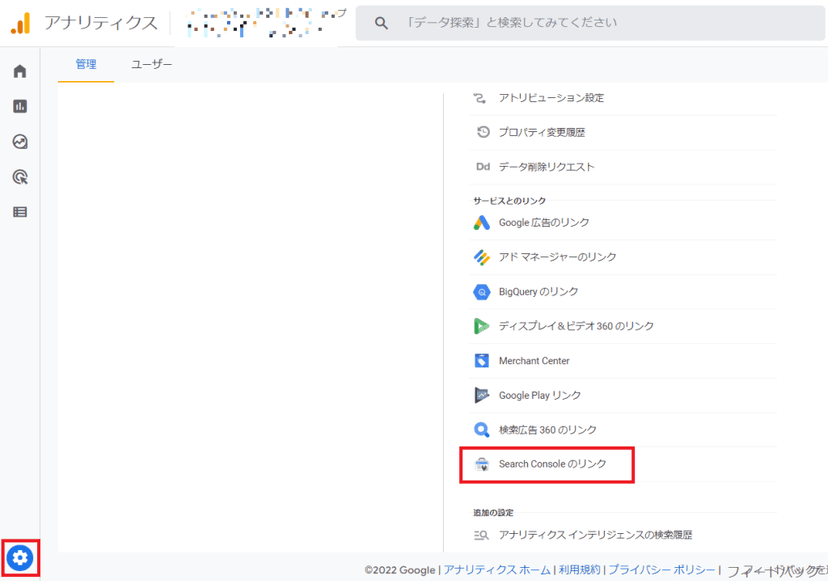
Task: Open the Explore icon in sidebar
Action: pos(20,142)
